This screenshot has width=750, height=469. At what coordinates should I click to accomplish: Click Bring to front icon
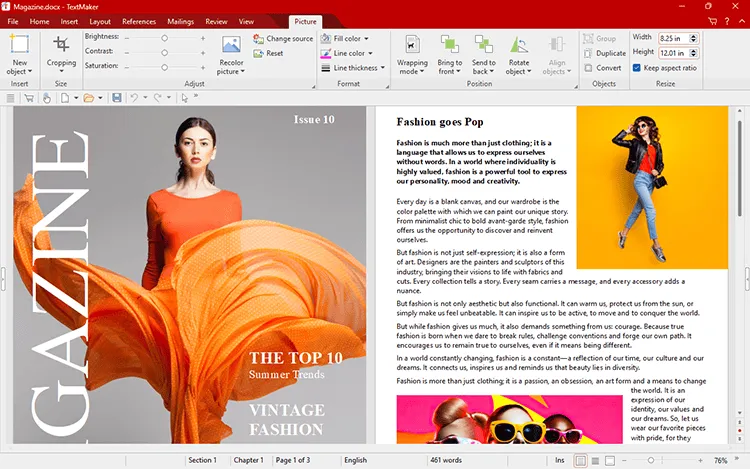pyautogui.click(x=450, y=45)
